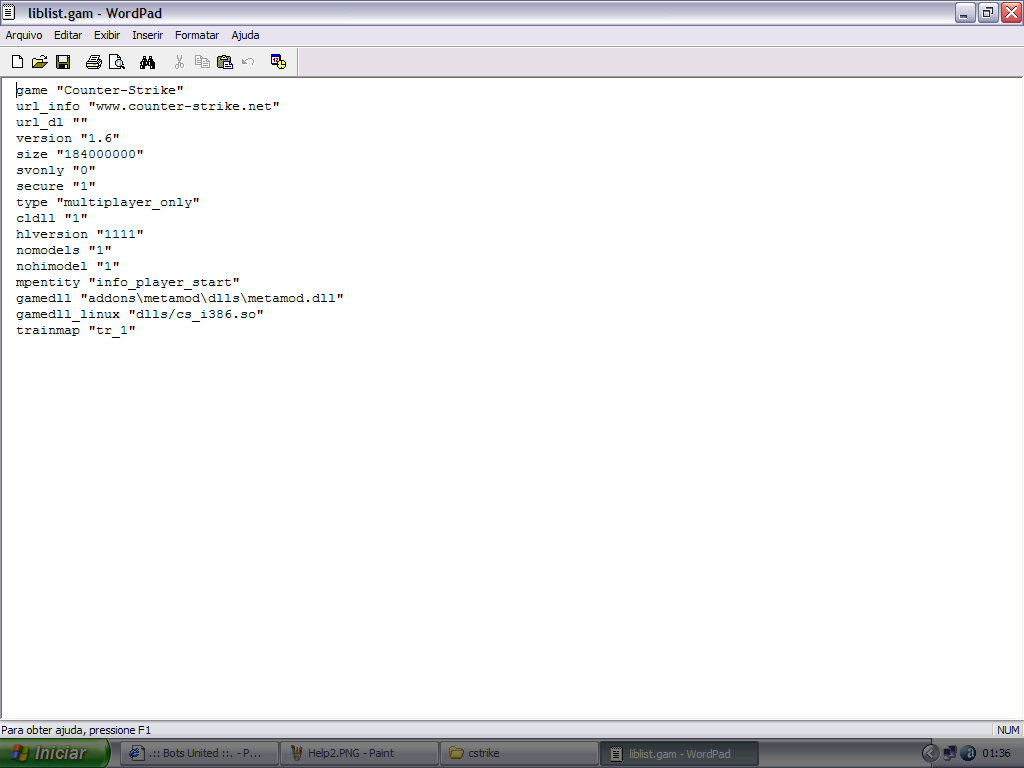Screen dimensions: 1024x768
Task: Click the round tray icon next to clock
Action: tap(969, 754)
